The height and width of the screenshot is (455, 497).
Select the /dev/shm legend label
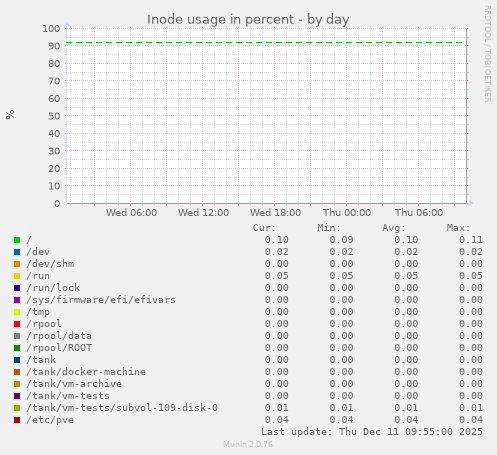[50, 264]
